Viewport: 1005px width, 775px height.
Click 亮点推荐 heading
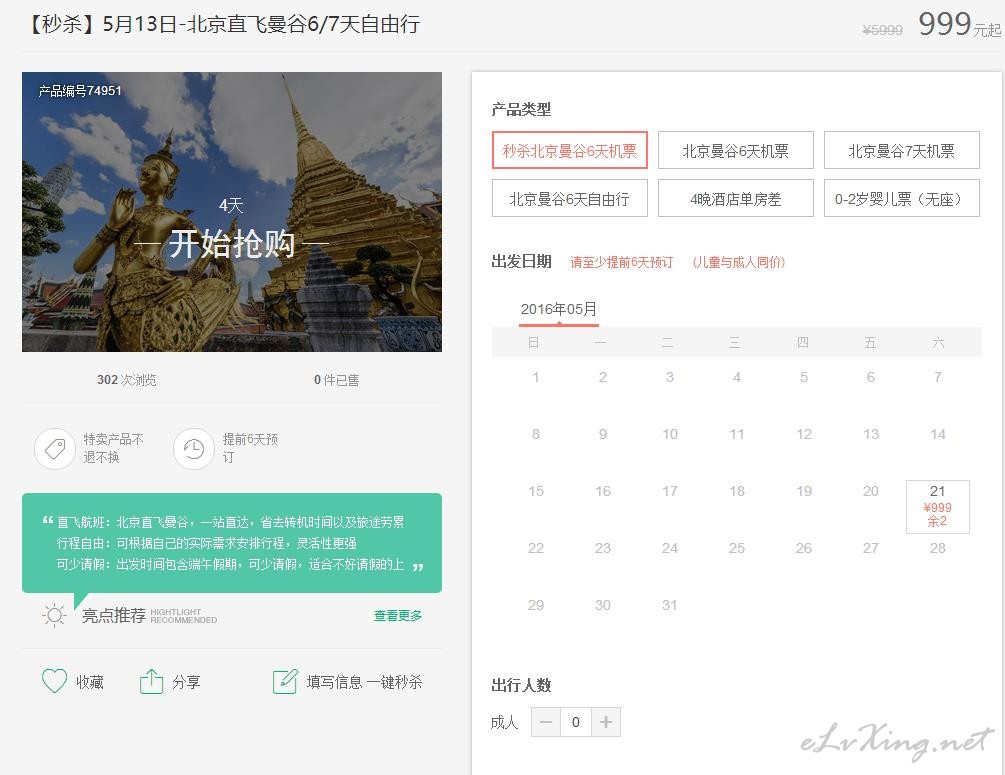114,615
